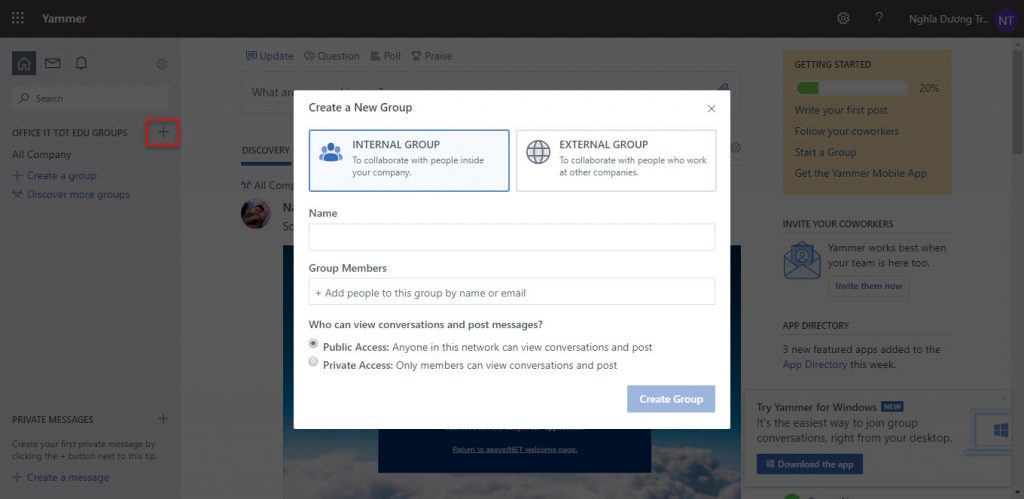Click the feed options gear icon
Image resolution: width=1024 pixels, height=499 pixels.
point(736,148)
